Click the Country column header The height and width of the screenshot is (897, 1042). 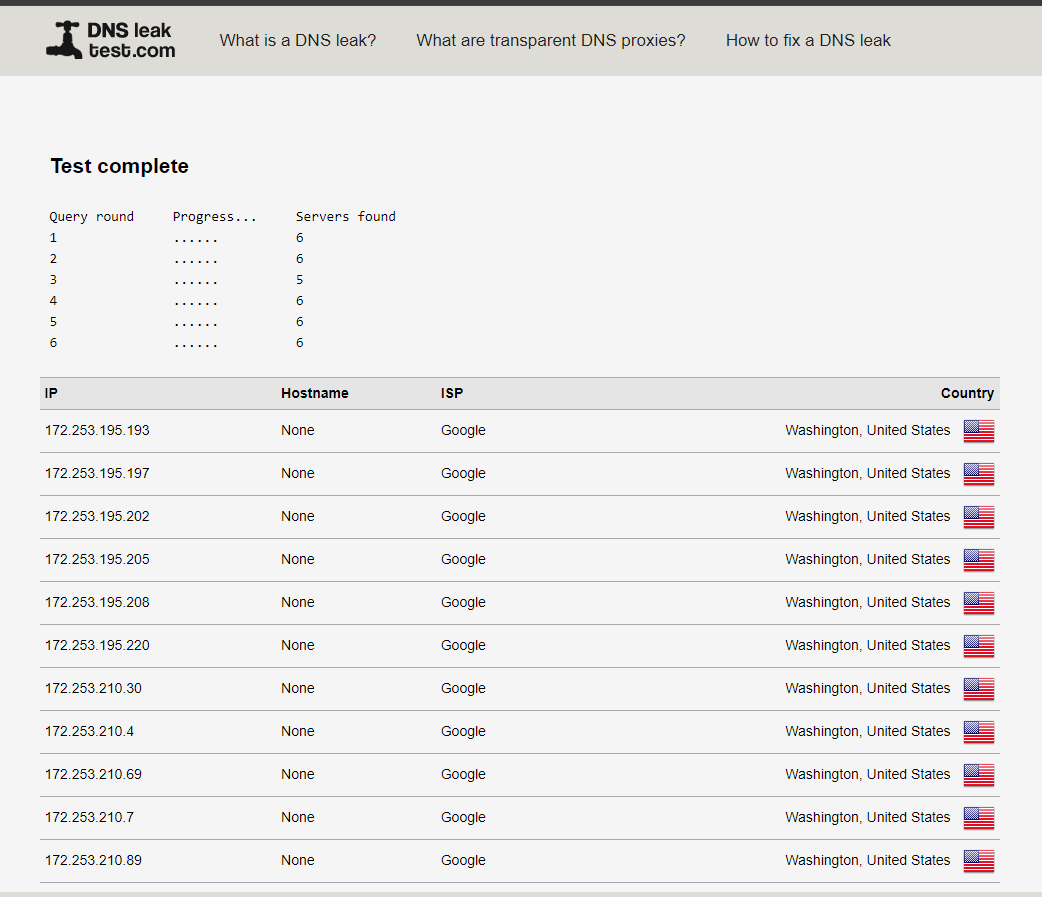click(x=967, y=393)
